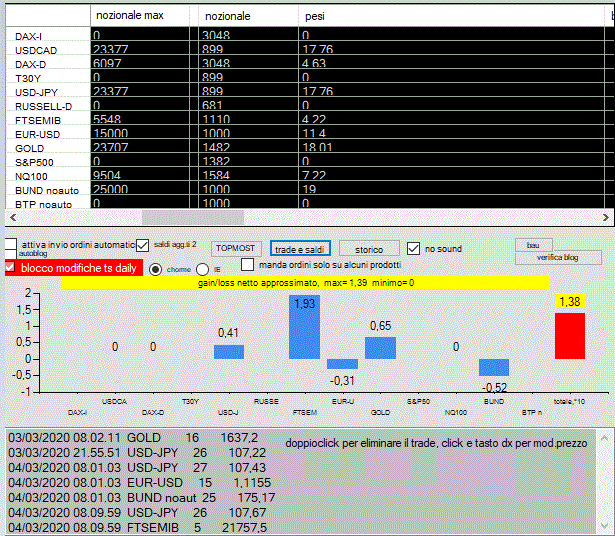Click the USDJ bar labeled 0,41
Viewport: 615px width, 536px height.
pyautogui.click(x=229, y=352)
